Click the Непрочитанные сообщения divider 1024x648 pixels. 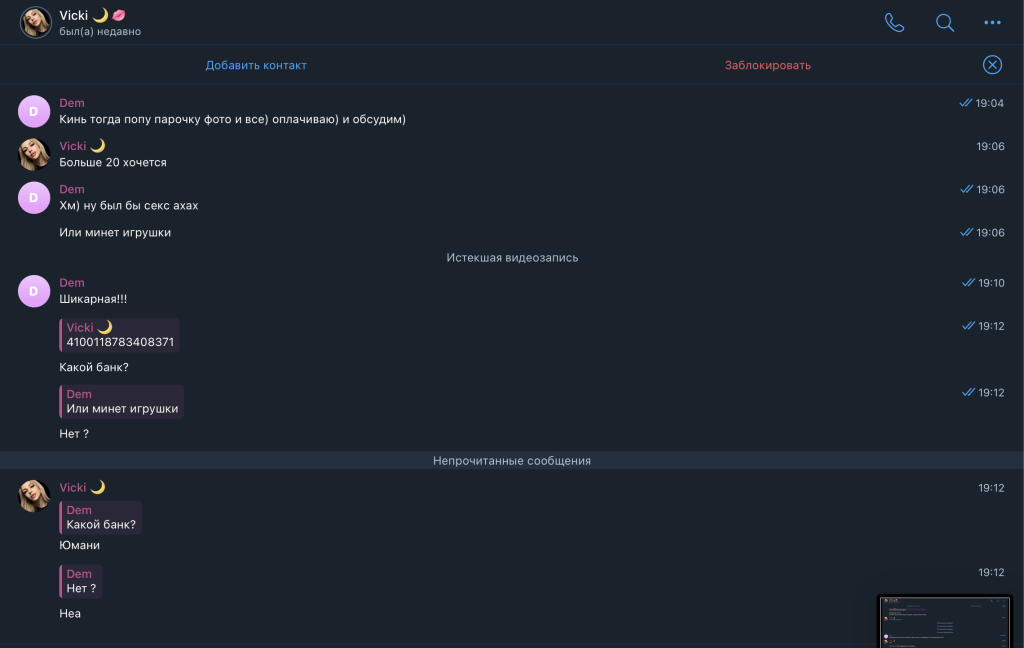point(512,461)
